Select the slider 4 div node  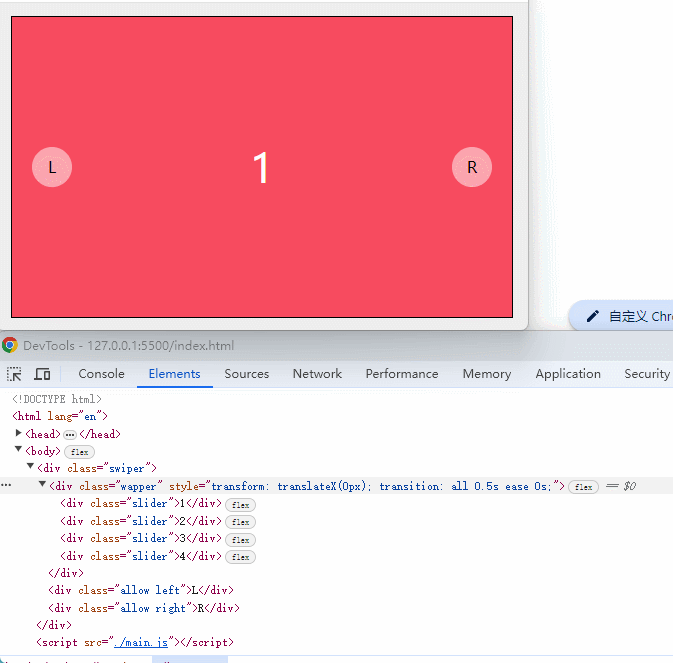click(141, 557)
